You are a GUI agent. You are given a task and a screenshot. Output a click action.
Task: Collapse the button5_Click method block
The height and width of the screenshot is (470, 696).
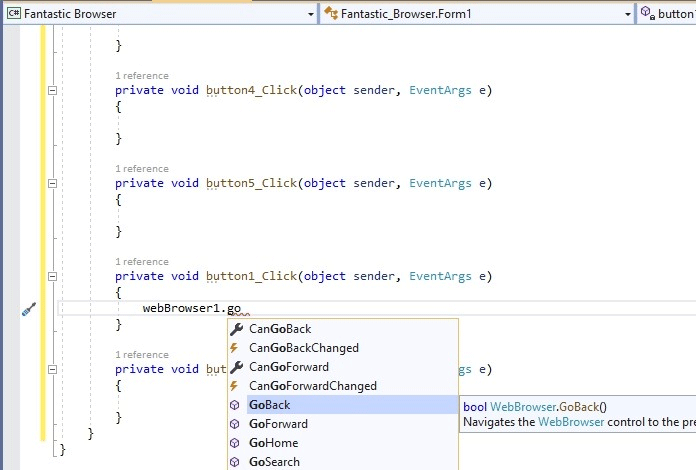coord(52,183)
